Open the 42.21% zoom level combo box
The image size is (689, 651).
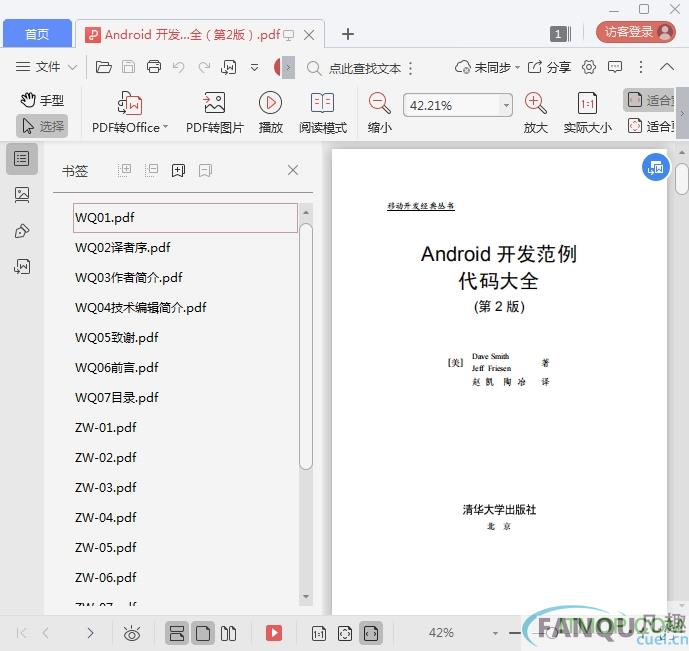(457, 105)
